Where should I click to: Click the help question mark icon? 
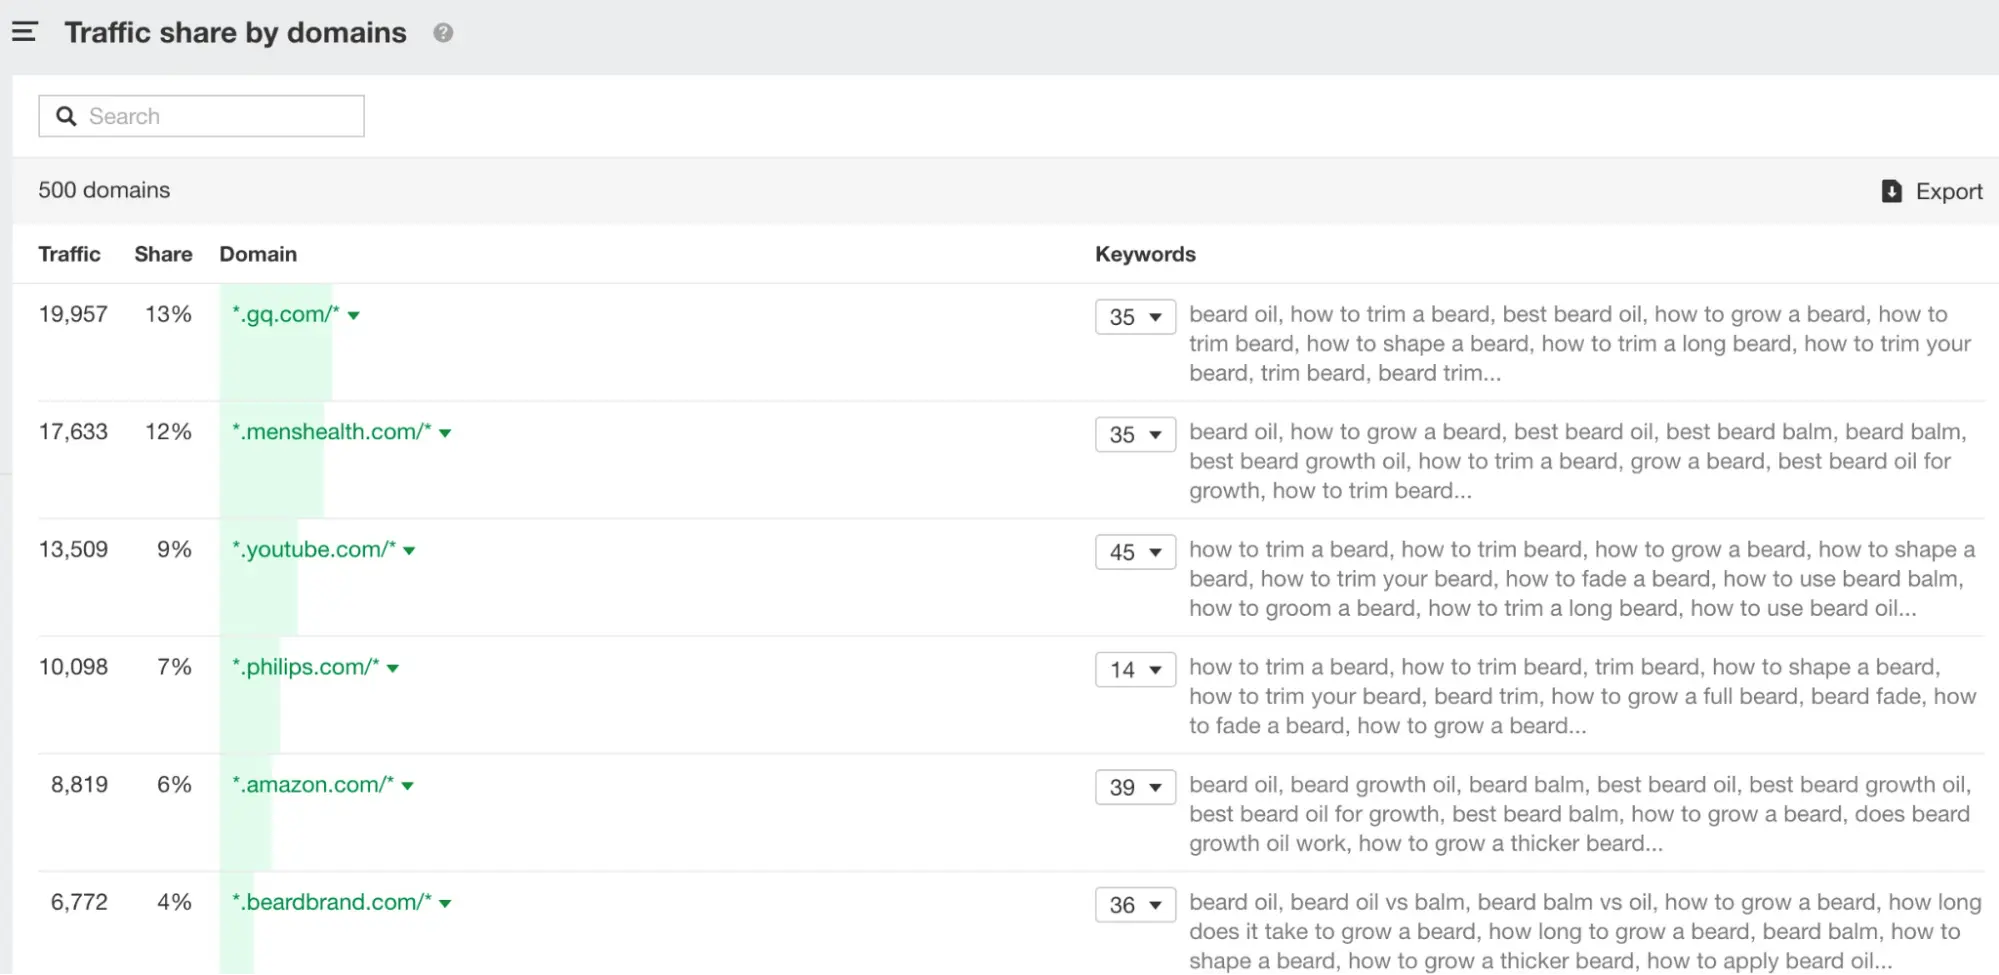click(x=443, y=33)
